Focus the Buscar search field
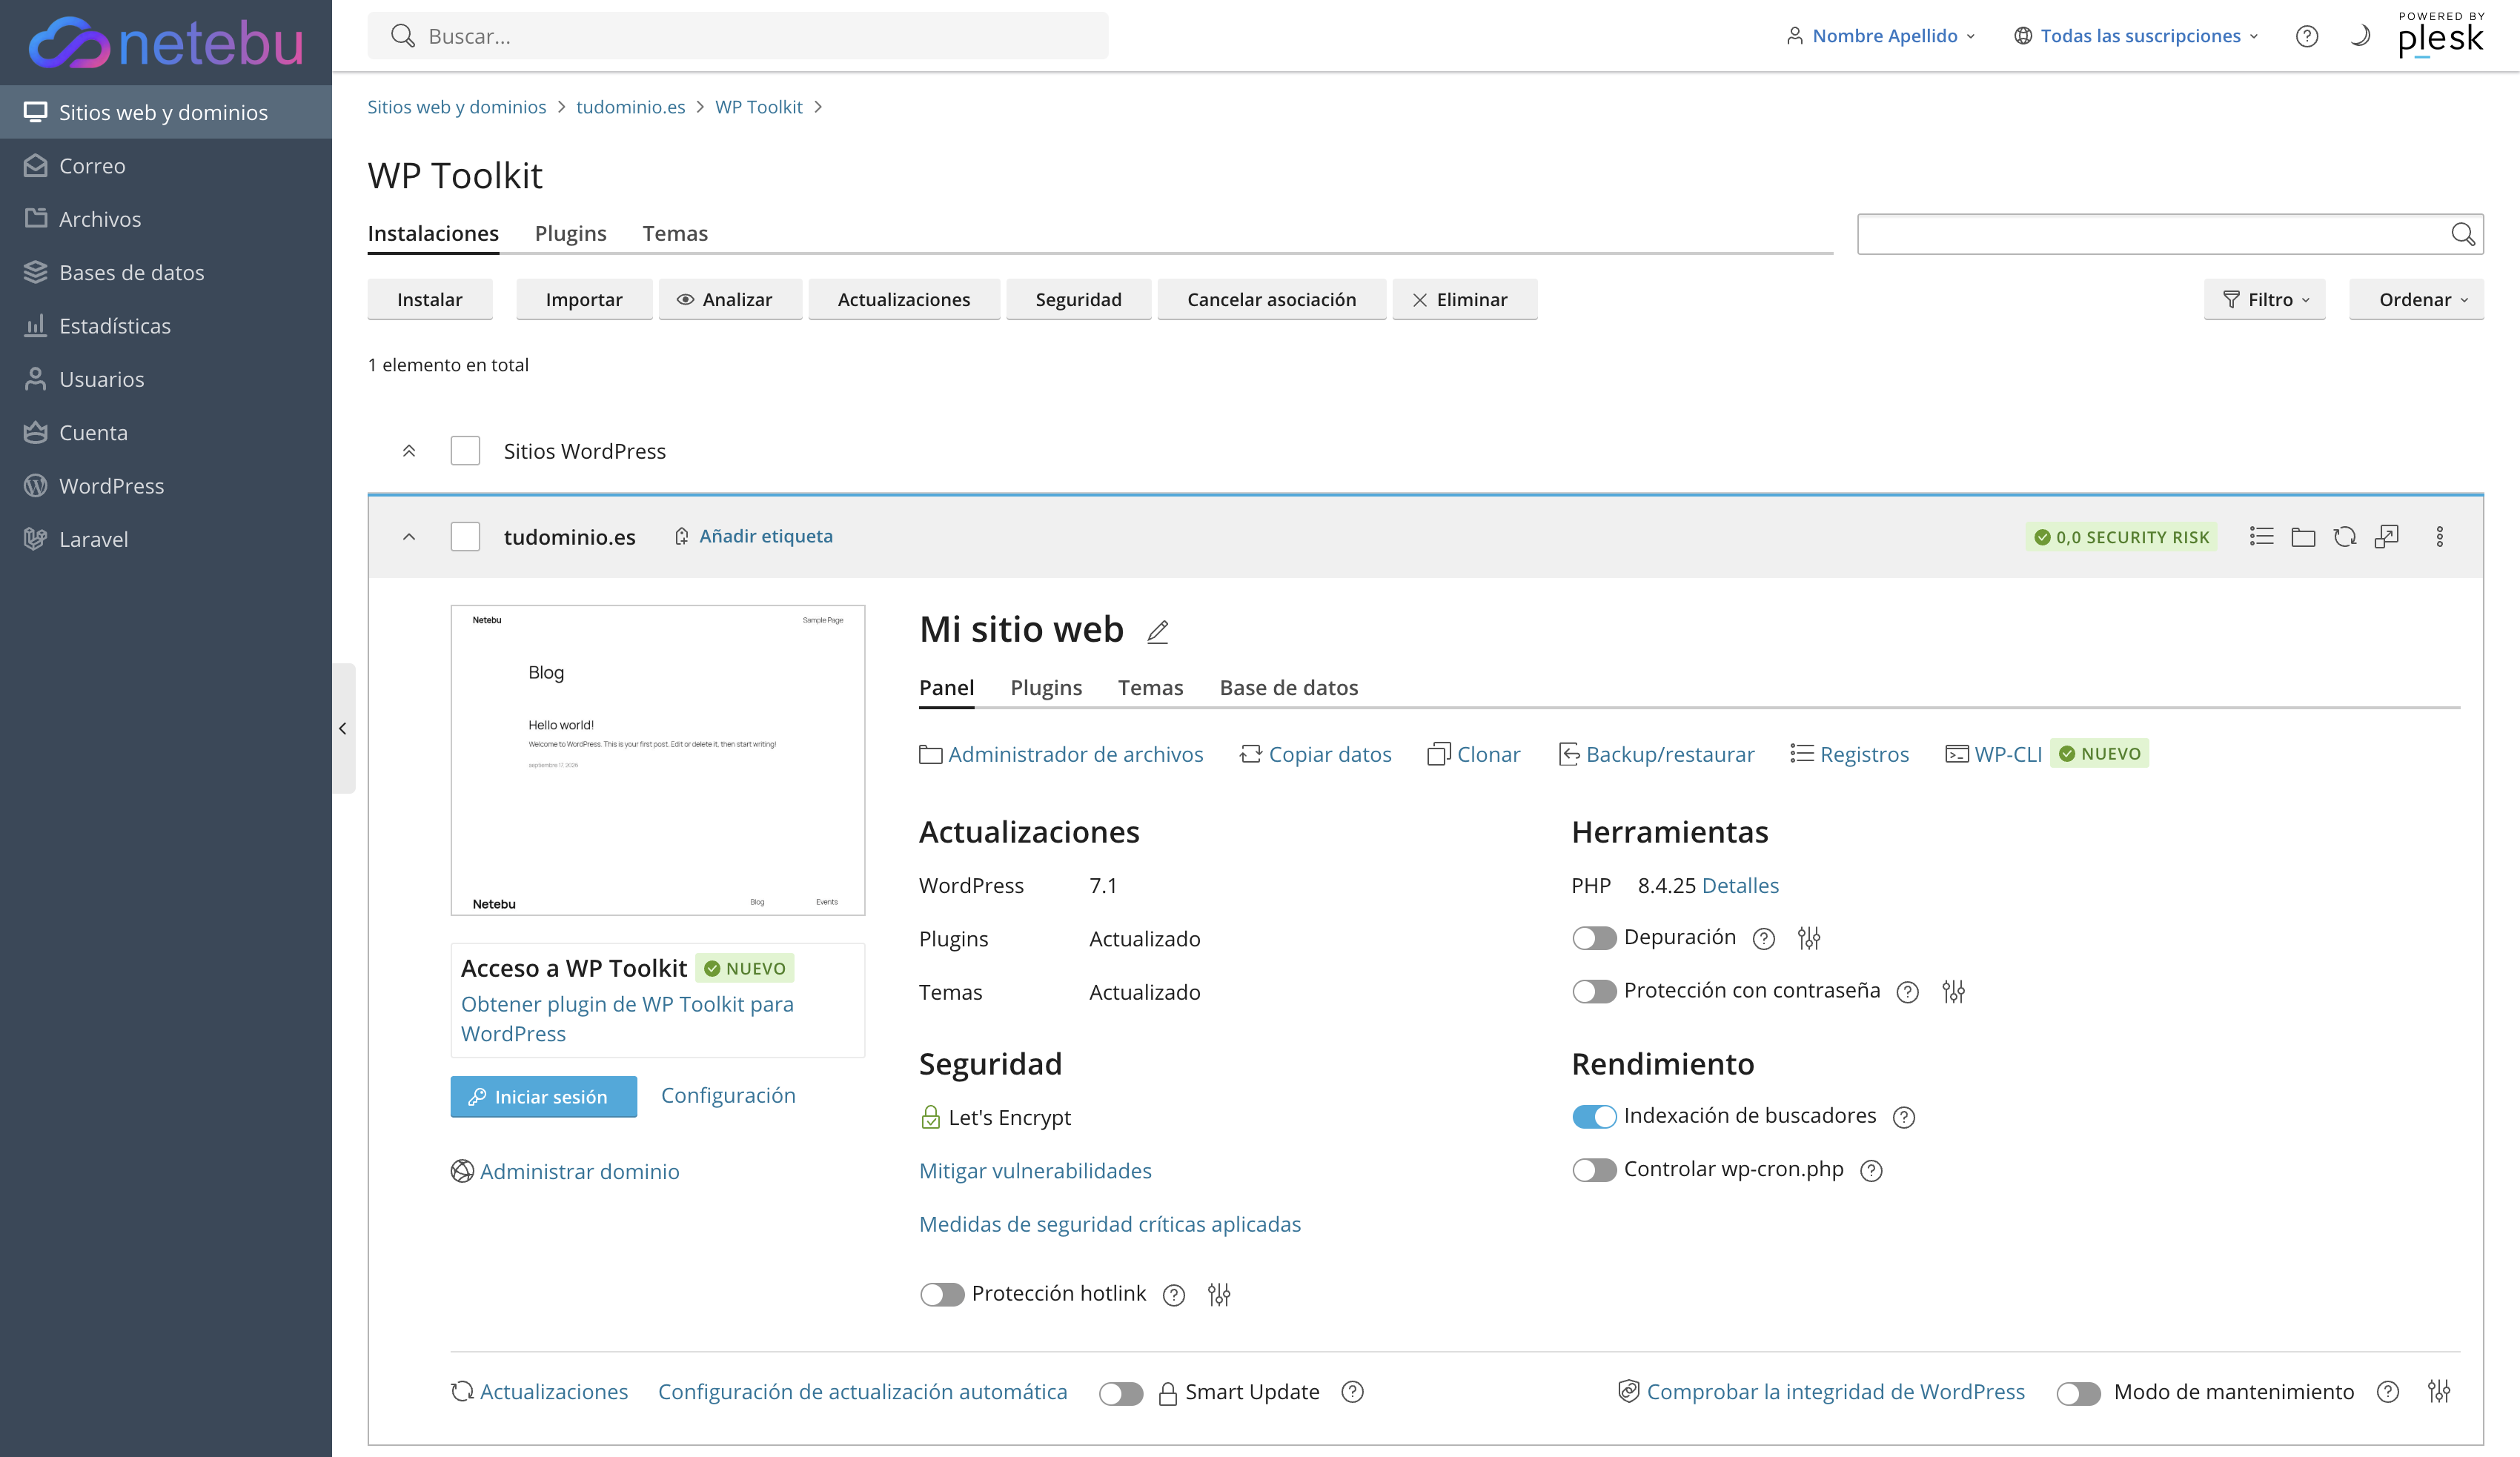2520x1457 pixels. (738, 36)
